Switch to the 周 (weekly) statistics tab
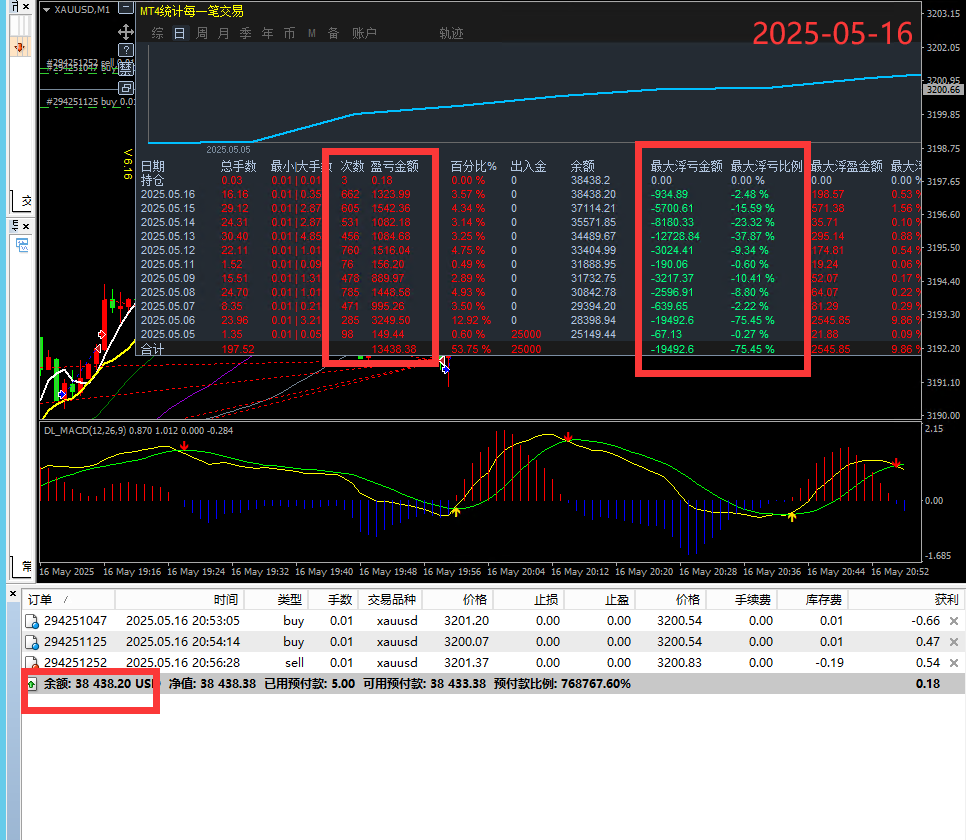This screenshot has height=840, width=966. tap(202, 33)
